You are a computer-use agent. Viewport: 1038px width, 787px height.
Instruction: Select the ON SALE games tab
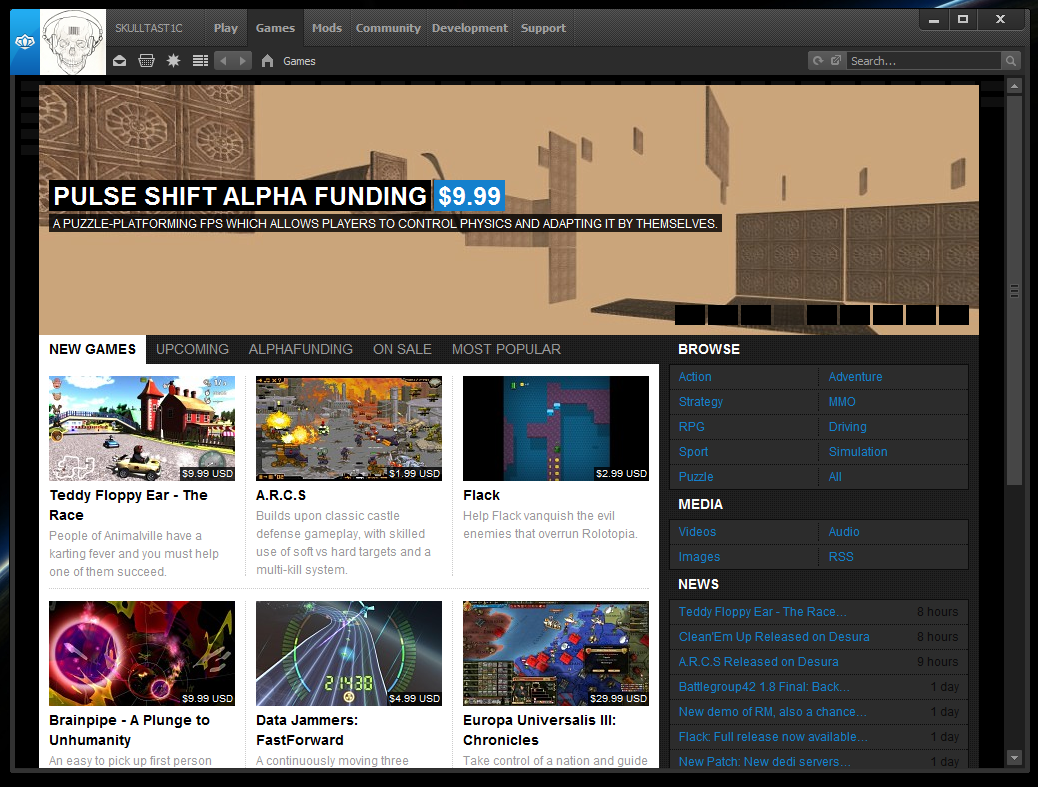pyautogui.click(x=402, y=349)
